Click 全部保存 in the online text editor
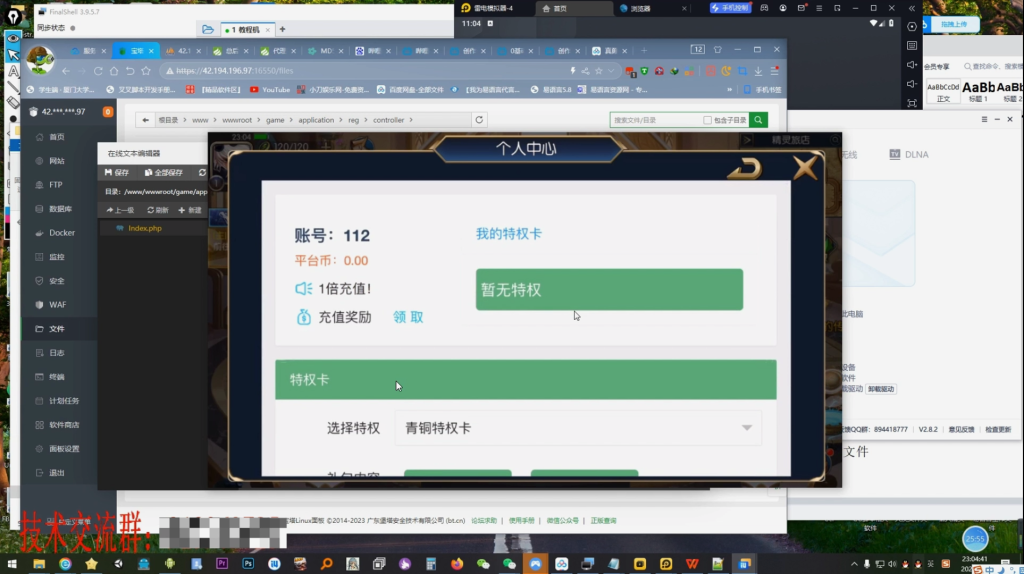1024x574 pixels. pos(163,172)
